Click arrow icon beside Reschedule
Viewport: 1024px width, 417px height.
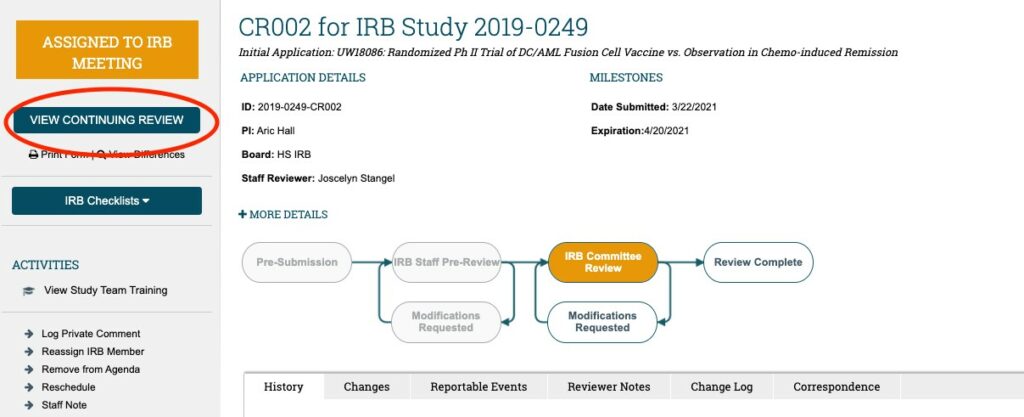click(x=29, y=388)
